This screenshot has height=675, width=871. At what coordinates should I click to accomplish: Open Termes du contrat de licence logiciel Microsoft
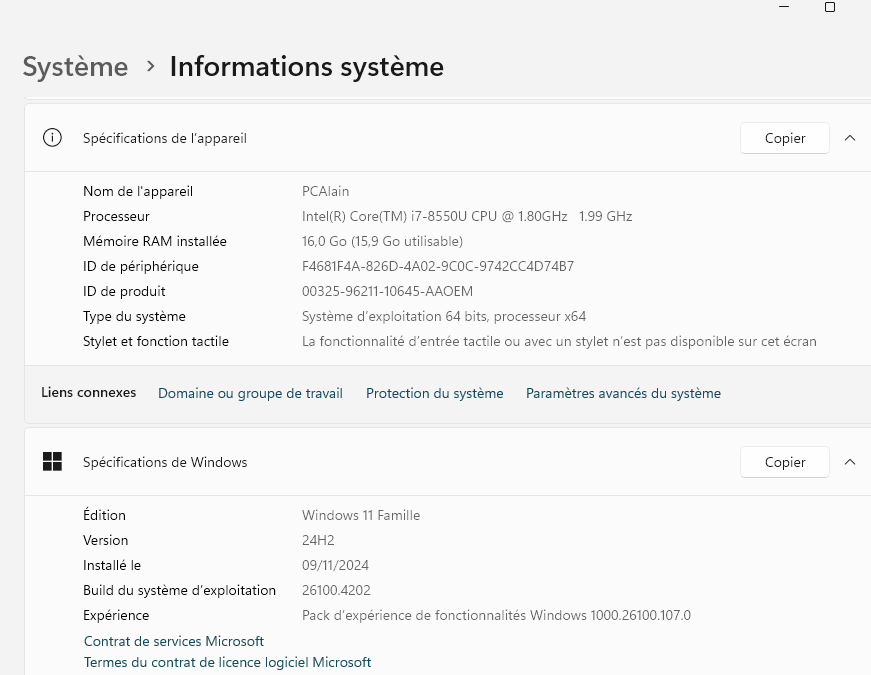[x=227, y=662]
